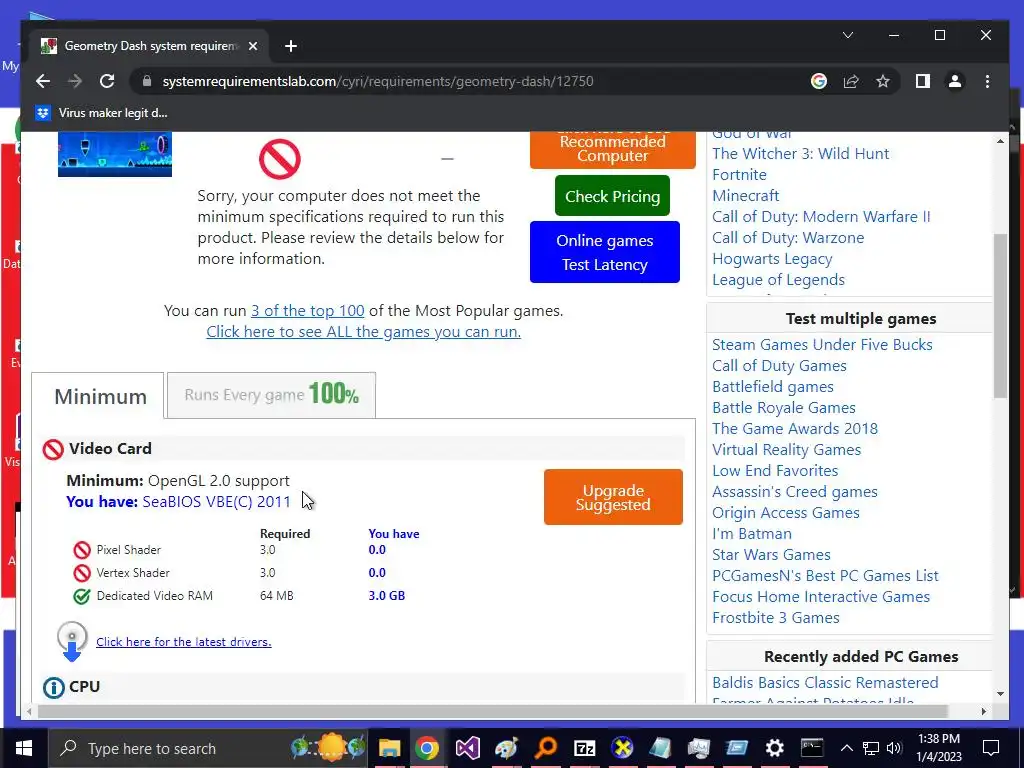Viewport: 1024px width, 768px height.
Task: Open Settings gear on the taskbar
Action: tap(775, 748)
